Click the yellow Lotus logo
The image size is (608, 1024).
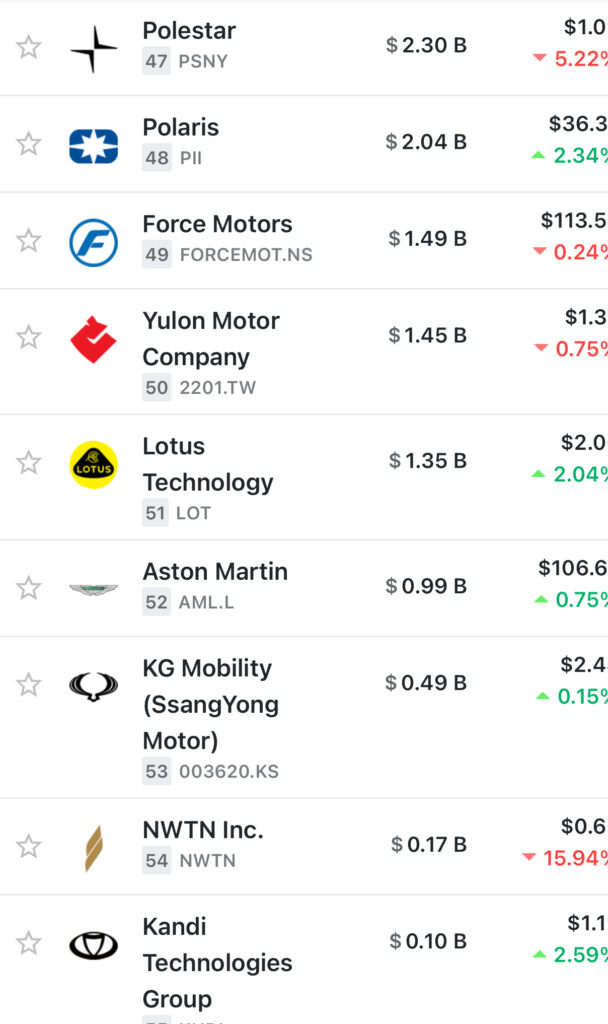click(x=93, y=465)
